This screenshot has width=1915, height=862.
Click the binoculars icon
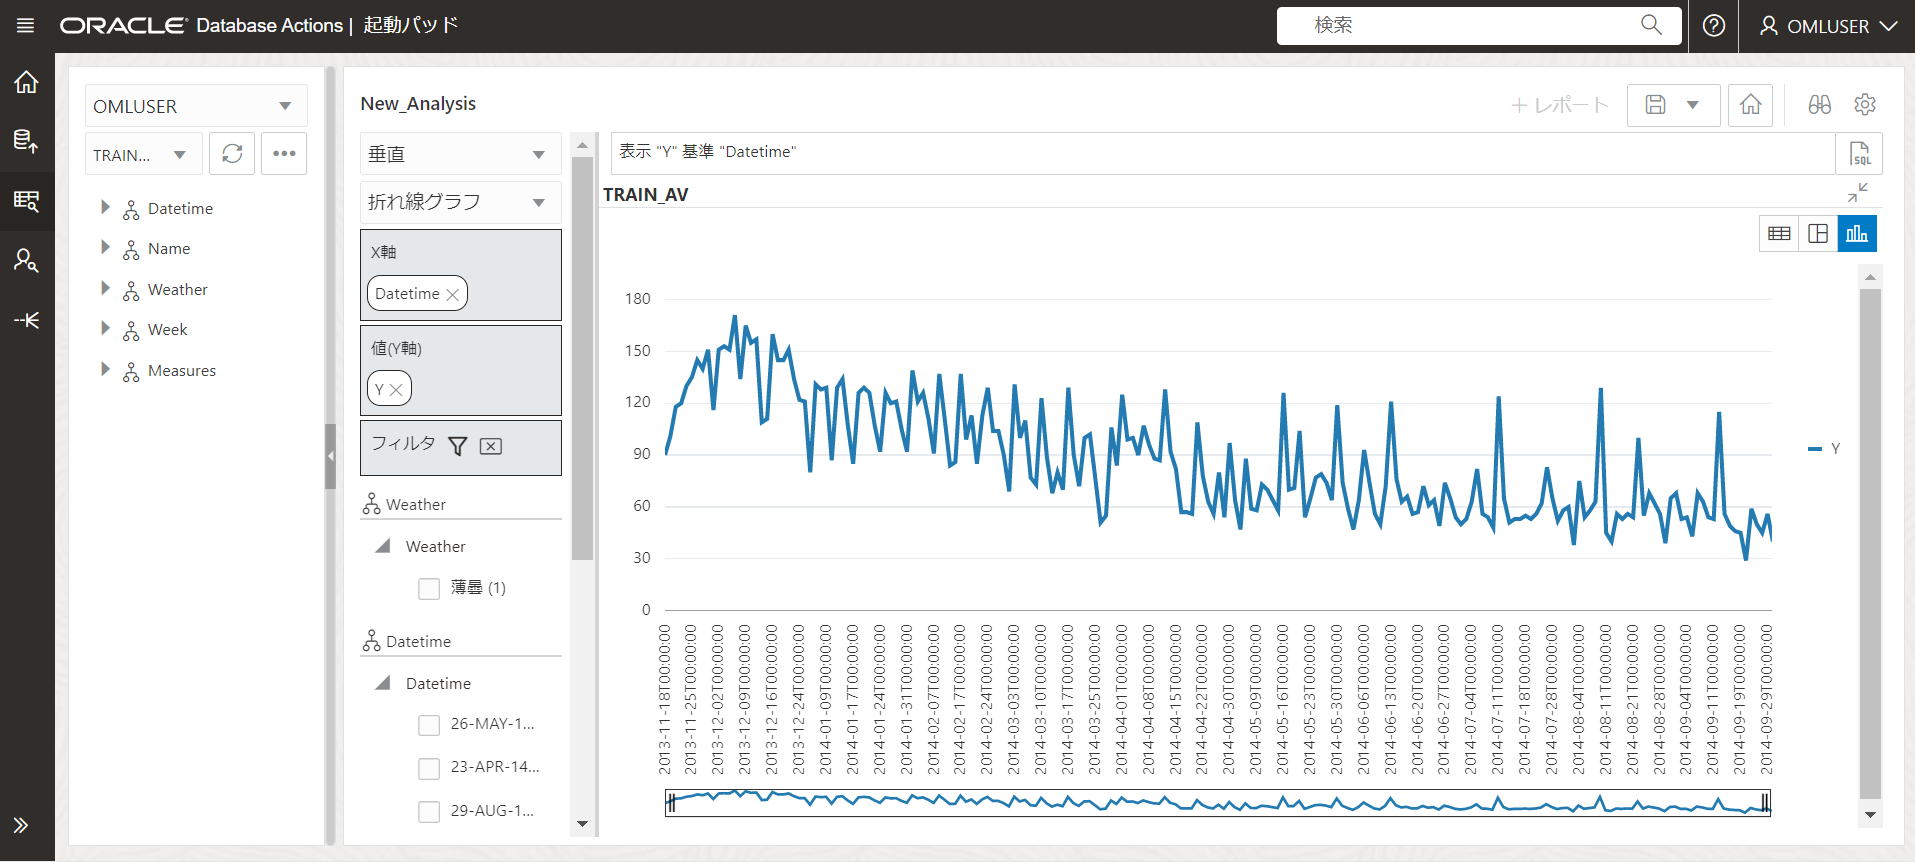(1820, 104)
